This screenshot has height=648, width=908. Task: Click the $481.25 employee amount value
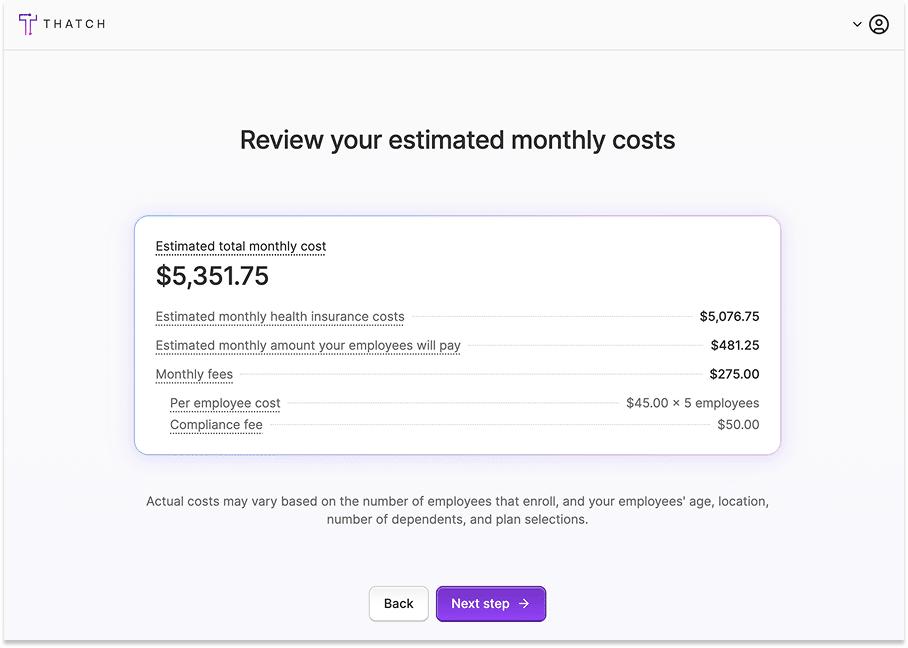[x=735, y=346]
